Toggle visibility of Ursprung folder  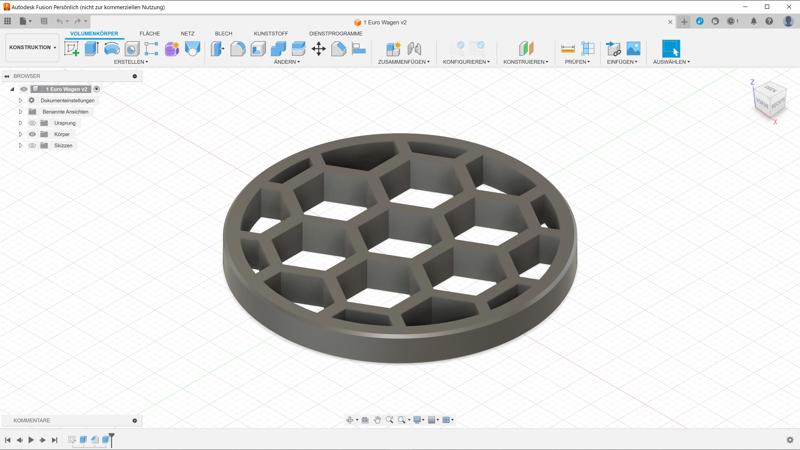point(32,123)
